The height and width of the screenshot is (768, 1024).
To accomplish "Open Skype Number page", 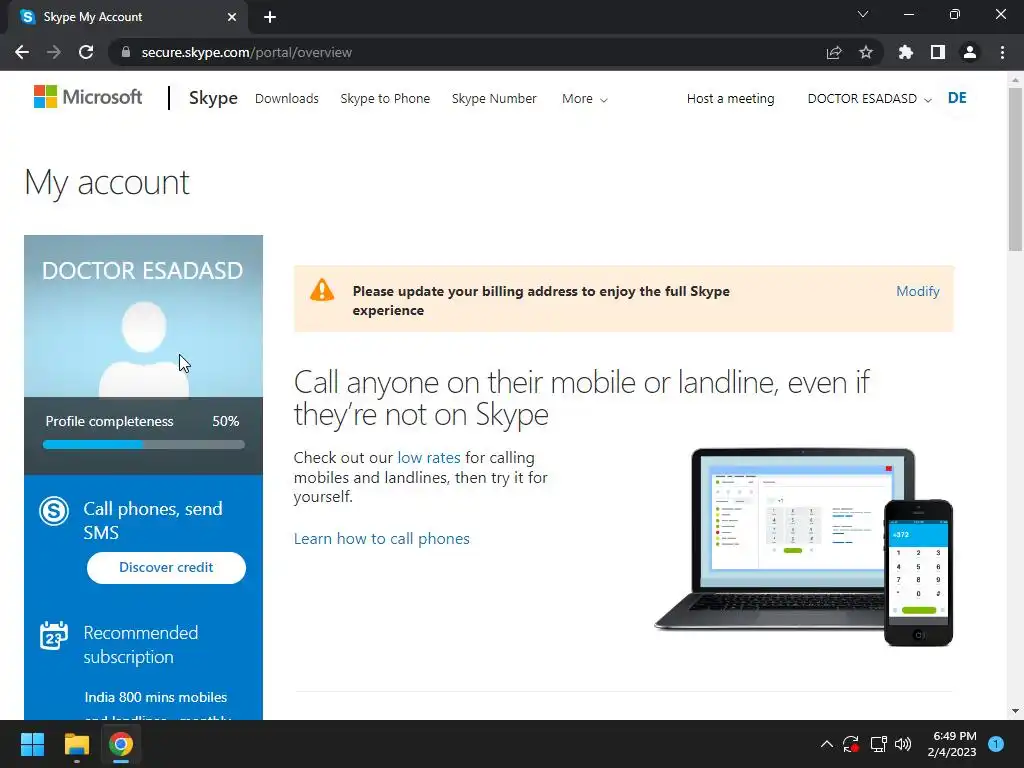I will (x=494, y=99).
